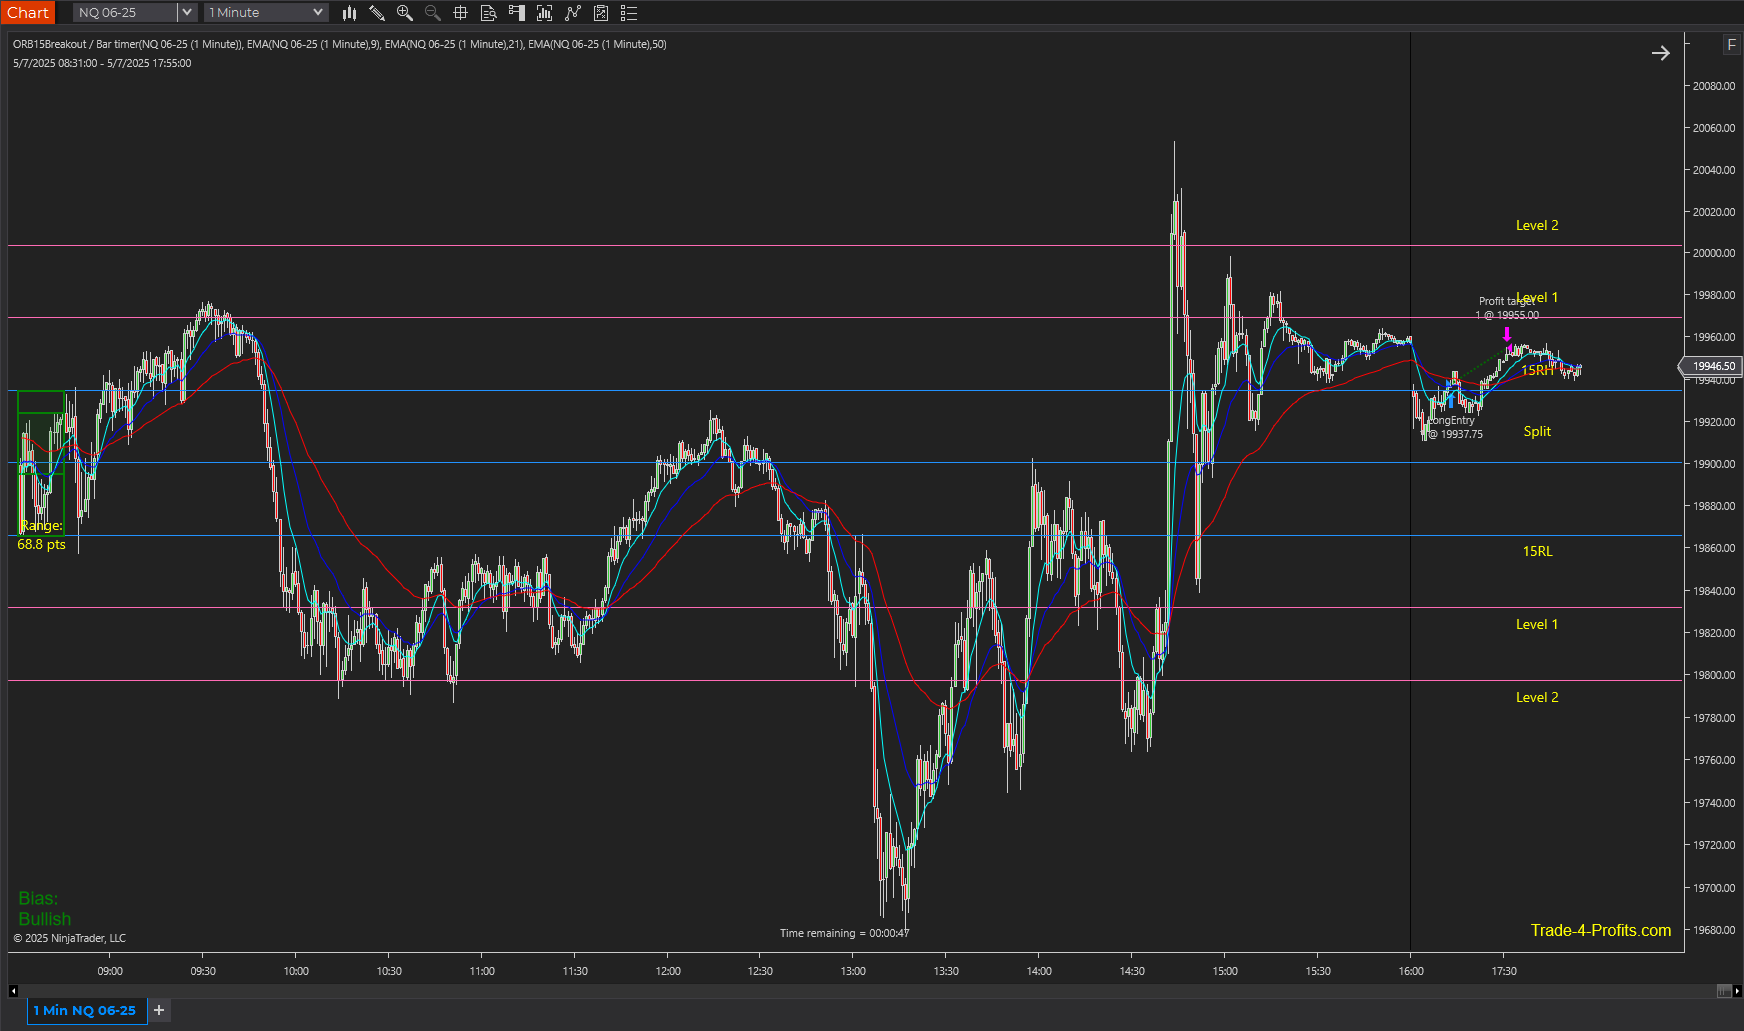
Task: Click the right arrow to scroll to latest bar
Action: 1660,53
